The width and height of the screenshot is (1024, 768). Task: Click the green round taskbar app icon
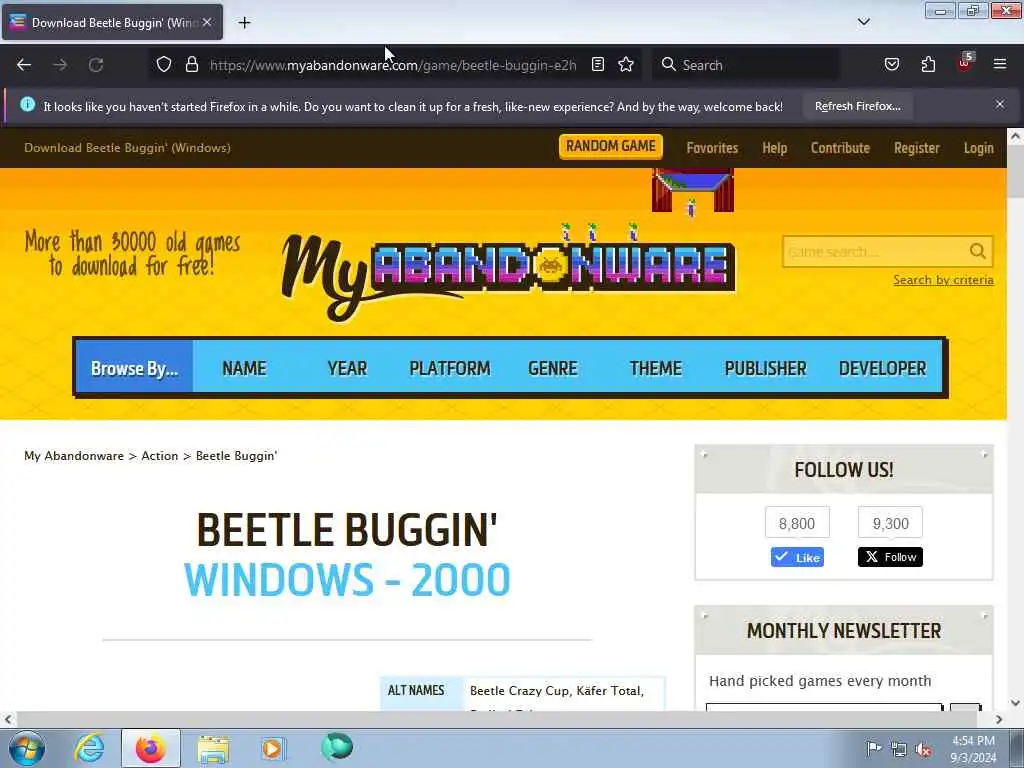coord(337,746)
